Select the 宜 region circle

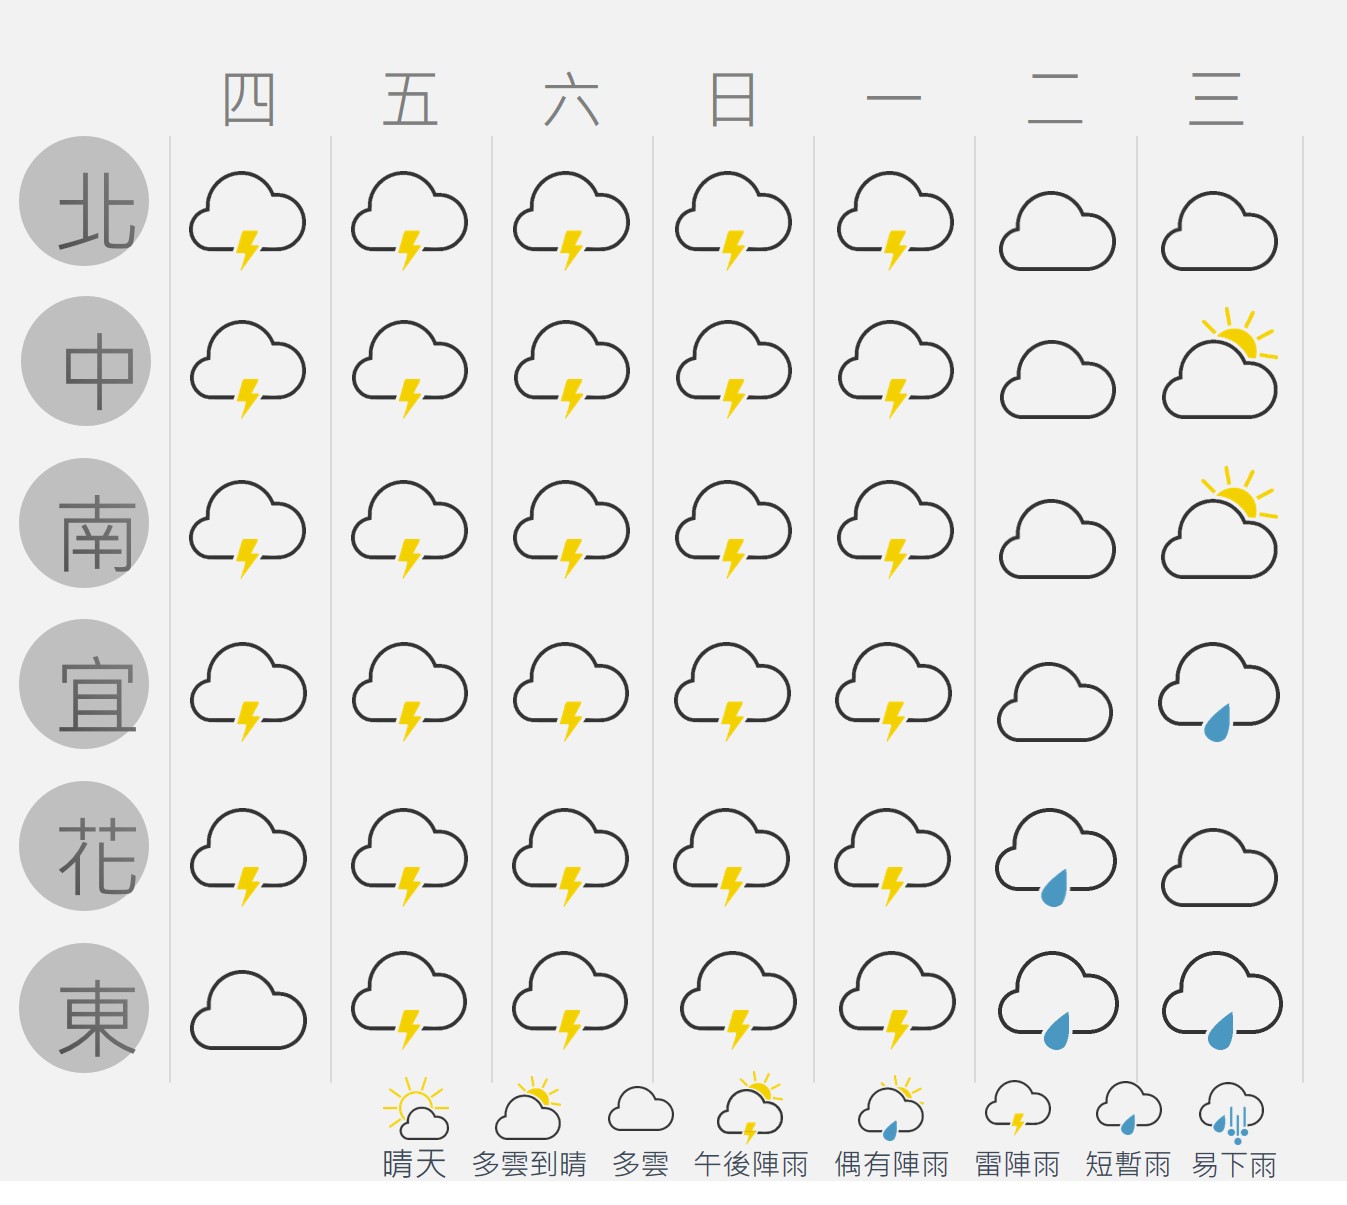coord(84,684)
